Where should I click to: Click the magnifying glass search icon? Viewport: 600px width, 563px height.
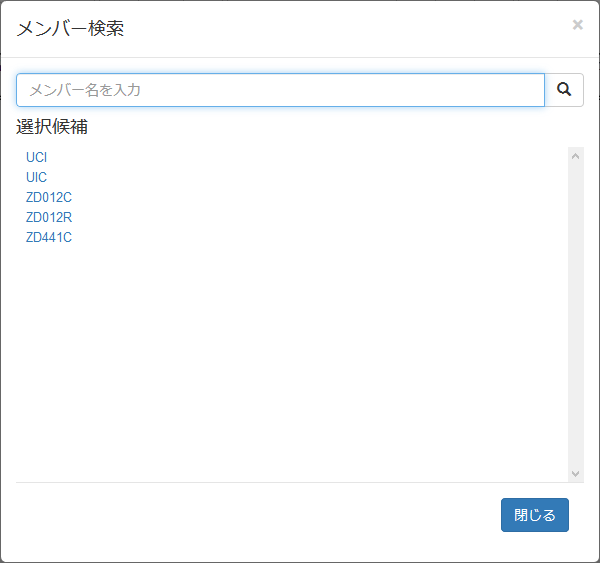point(564,90)
